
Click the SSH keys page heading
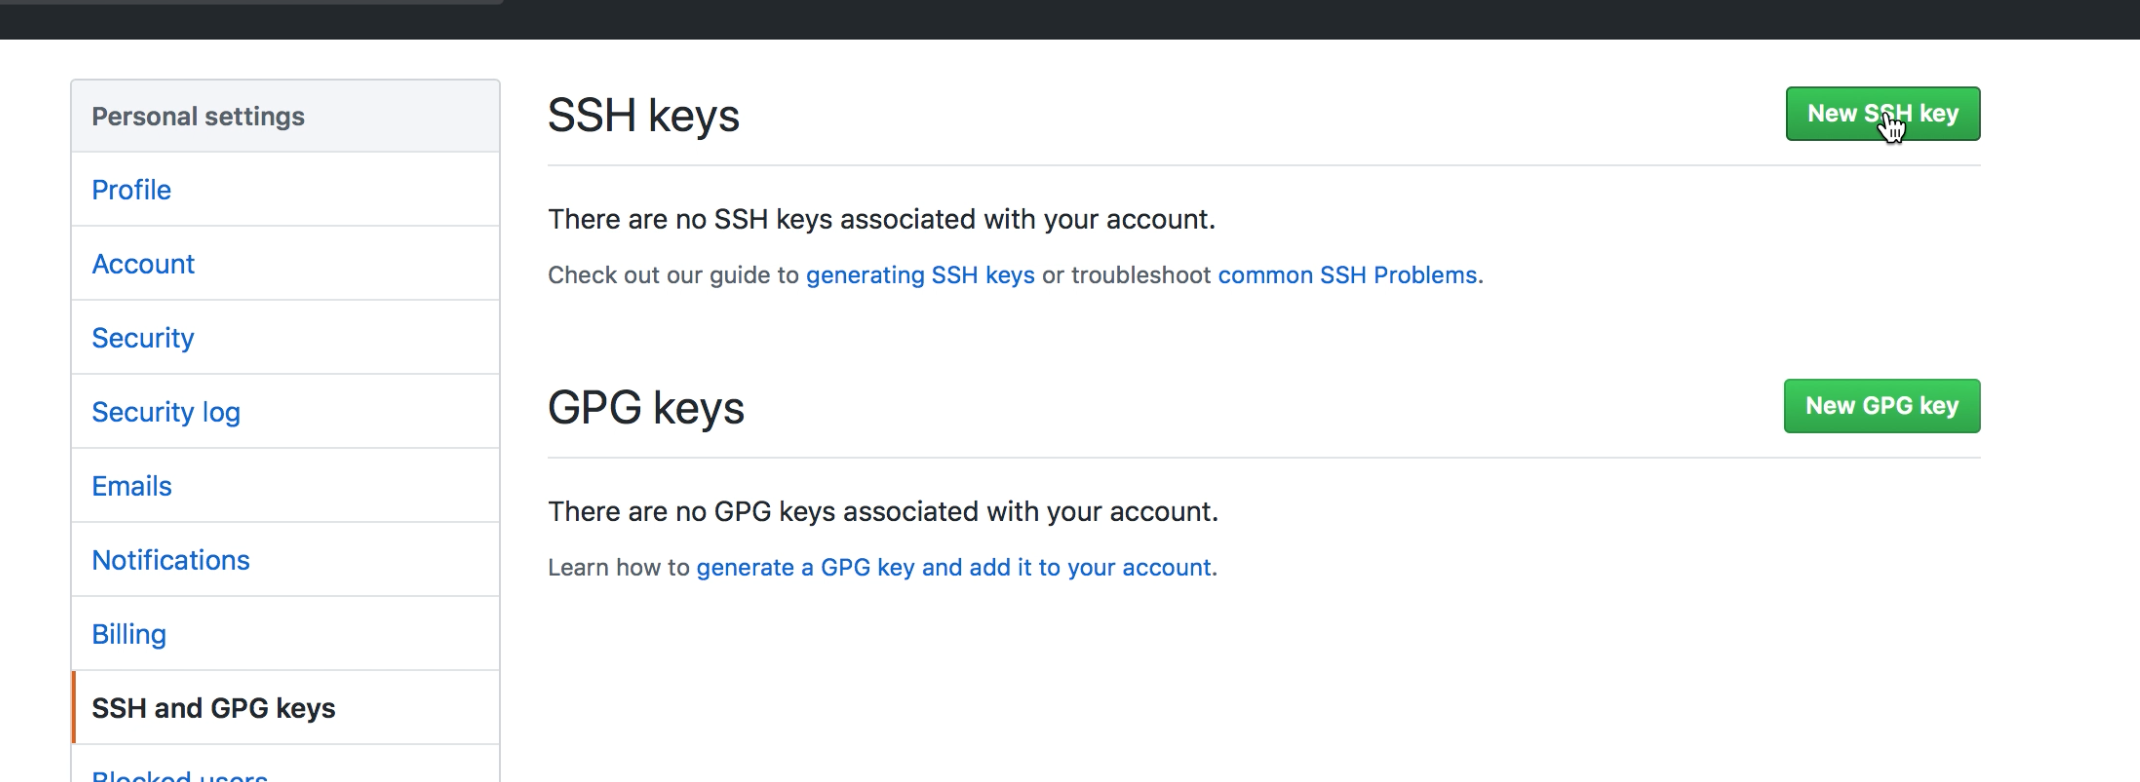pos(644,114)
